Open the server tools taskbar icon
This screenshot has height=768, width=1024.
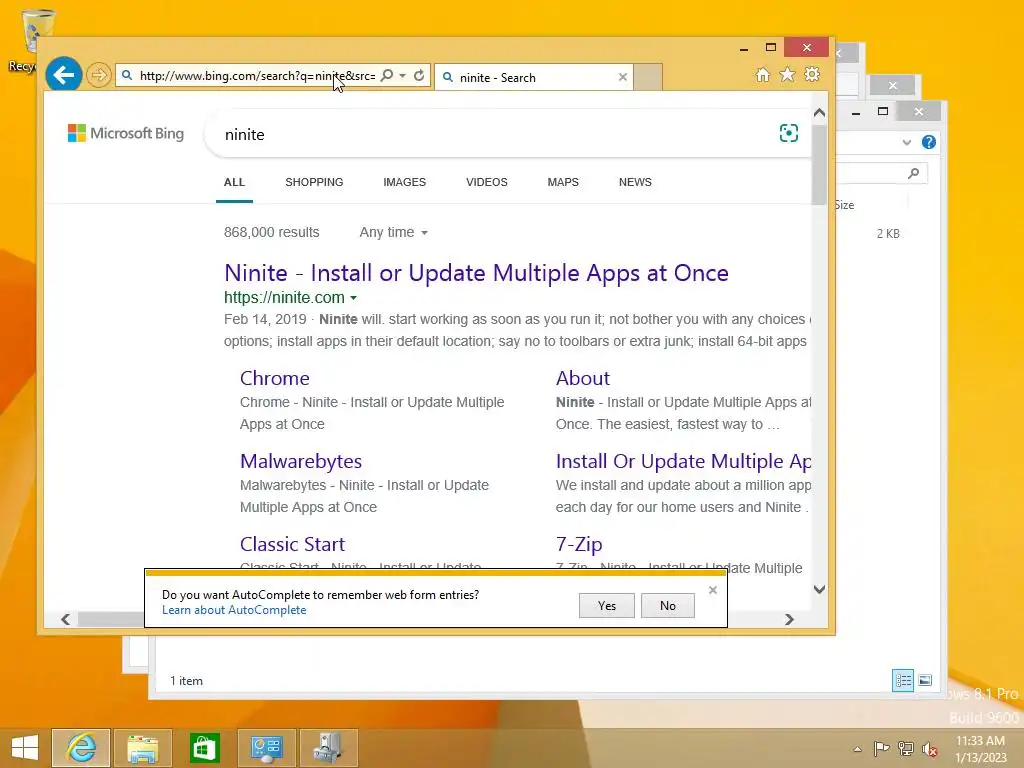[328, 748]
